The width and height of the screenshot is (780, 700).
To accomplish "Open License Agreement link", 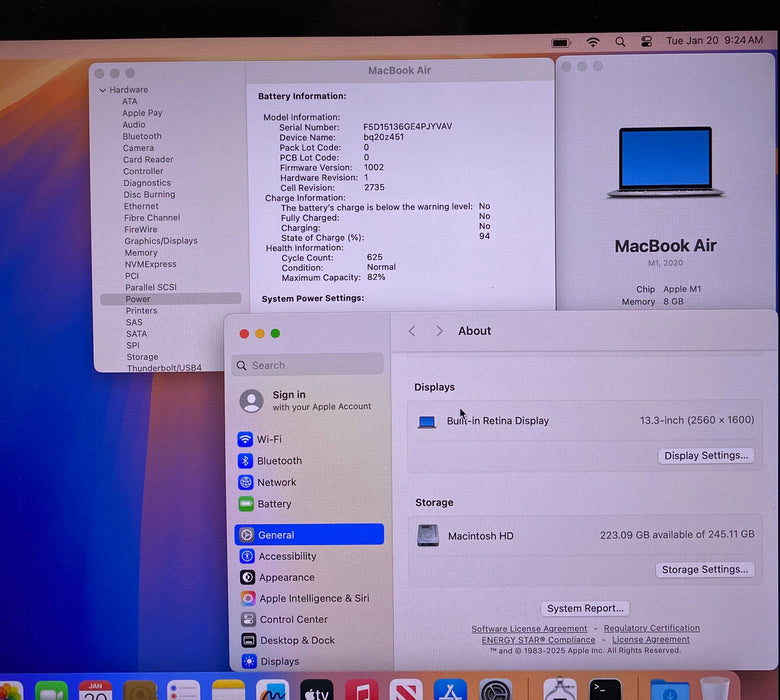I will [x=651, y=639].
